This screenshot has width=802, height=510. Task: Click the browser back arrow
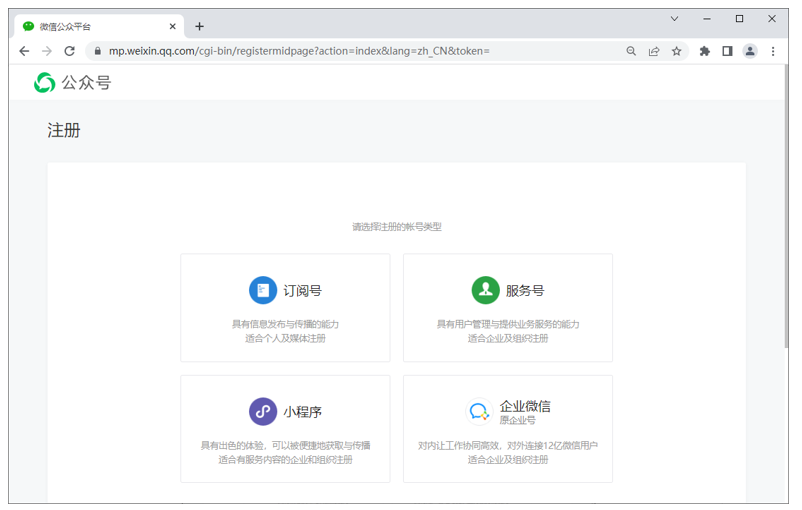click(x=24, y=51)
